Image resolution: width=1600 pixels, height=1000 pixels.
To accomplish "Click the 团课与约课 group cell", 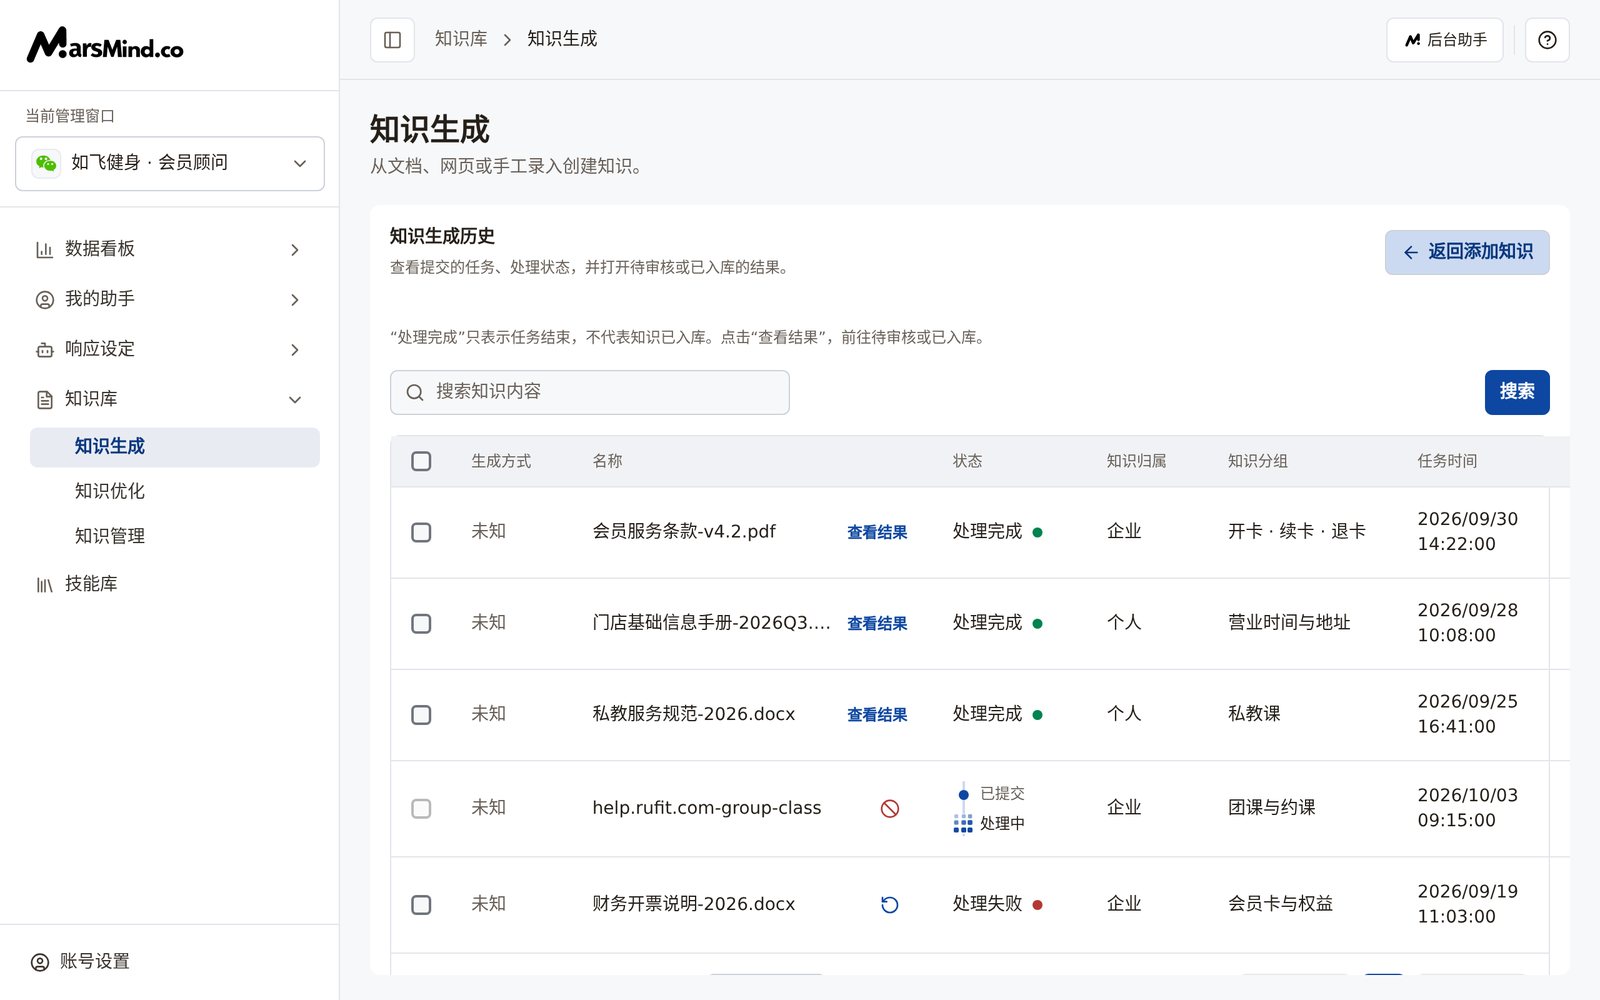I will pyautogui.click(x=1272, y=808).
